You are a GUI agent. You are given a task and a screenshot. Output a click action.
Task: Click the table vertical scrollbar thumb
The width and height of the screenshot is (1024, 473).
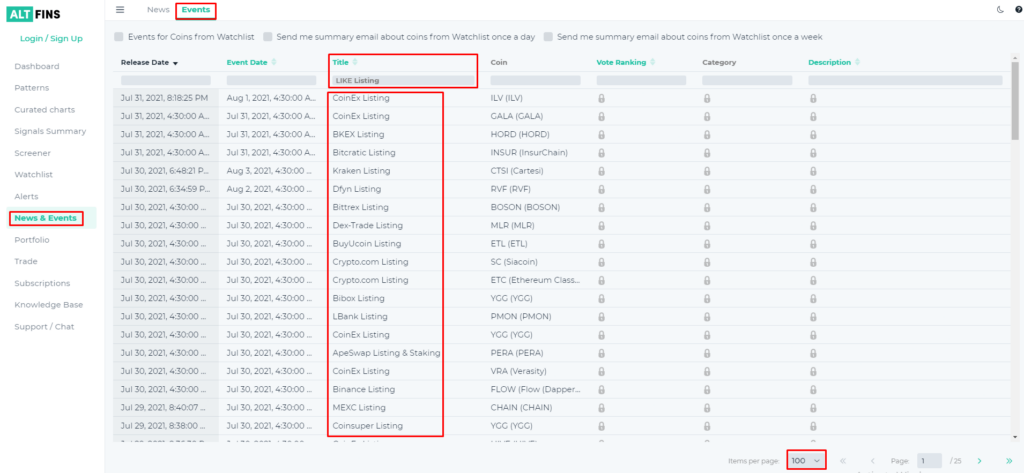[x=1014, y=101]
